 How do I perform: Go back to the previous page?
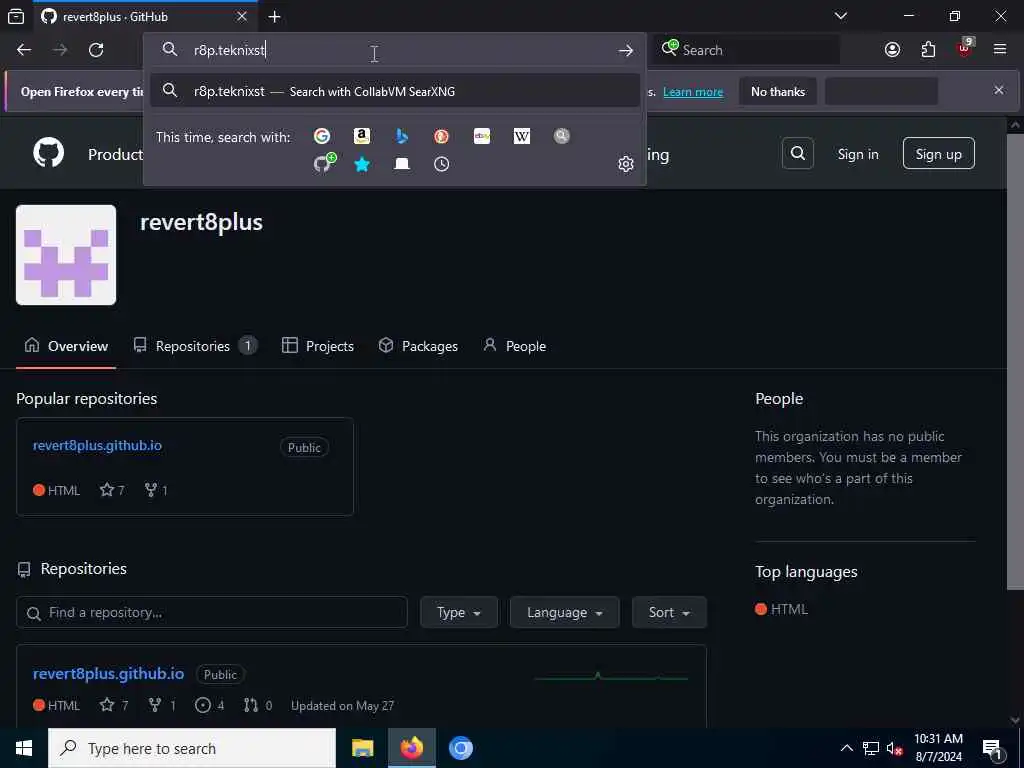(x=24, y=50)
